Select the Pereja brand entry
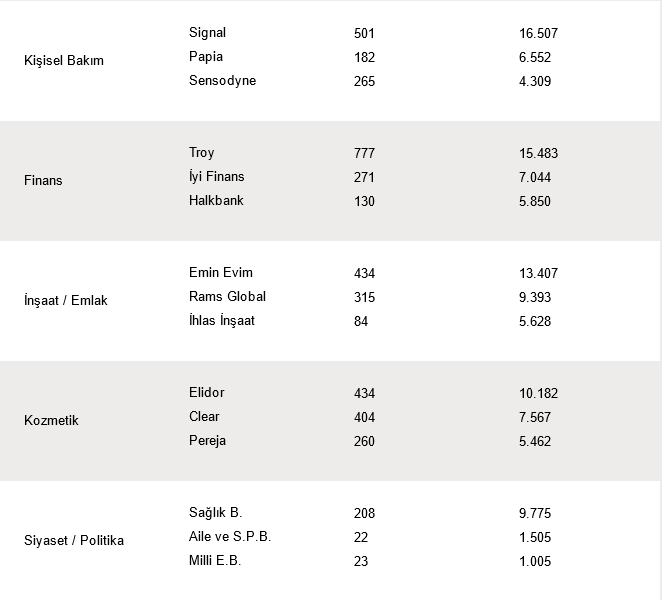 click(x=207, y=441)
